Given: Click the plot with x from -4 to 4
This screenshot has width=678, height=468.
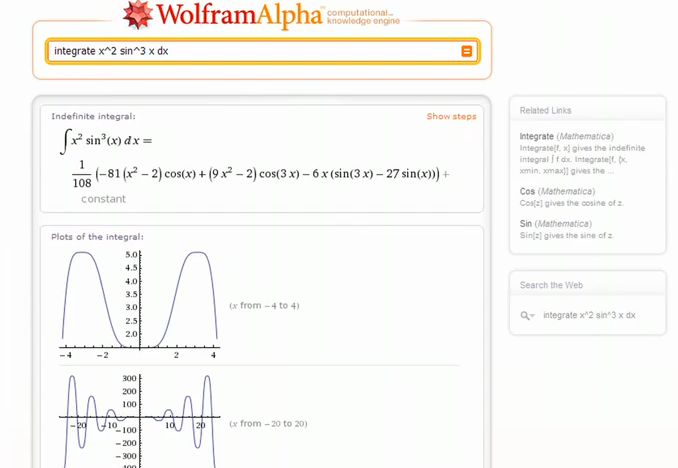Looking at the screenshot, I should point(139,305).
